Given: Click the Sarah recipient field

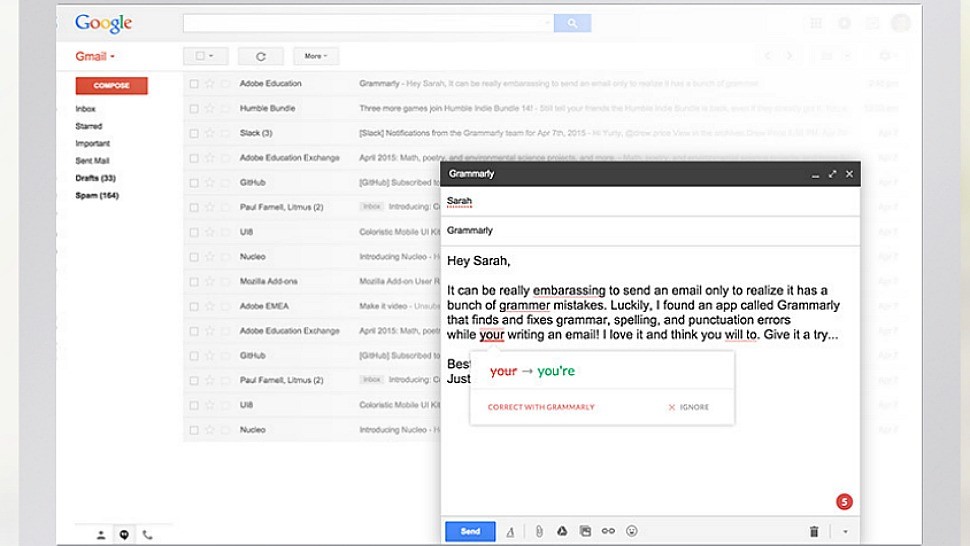Looking at the screenshot, I should point(650,201).
